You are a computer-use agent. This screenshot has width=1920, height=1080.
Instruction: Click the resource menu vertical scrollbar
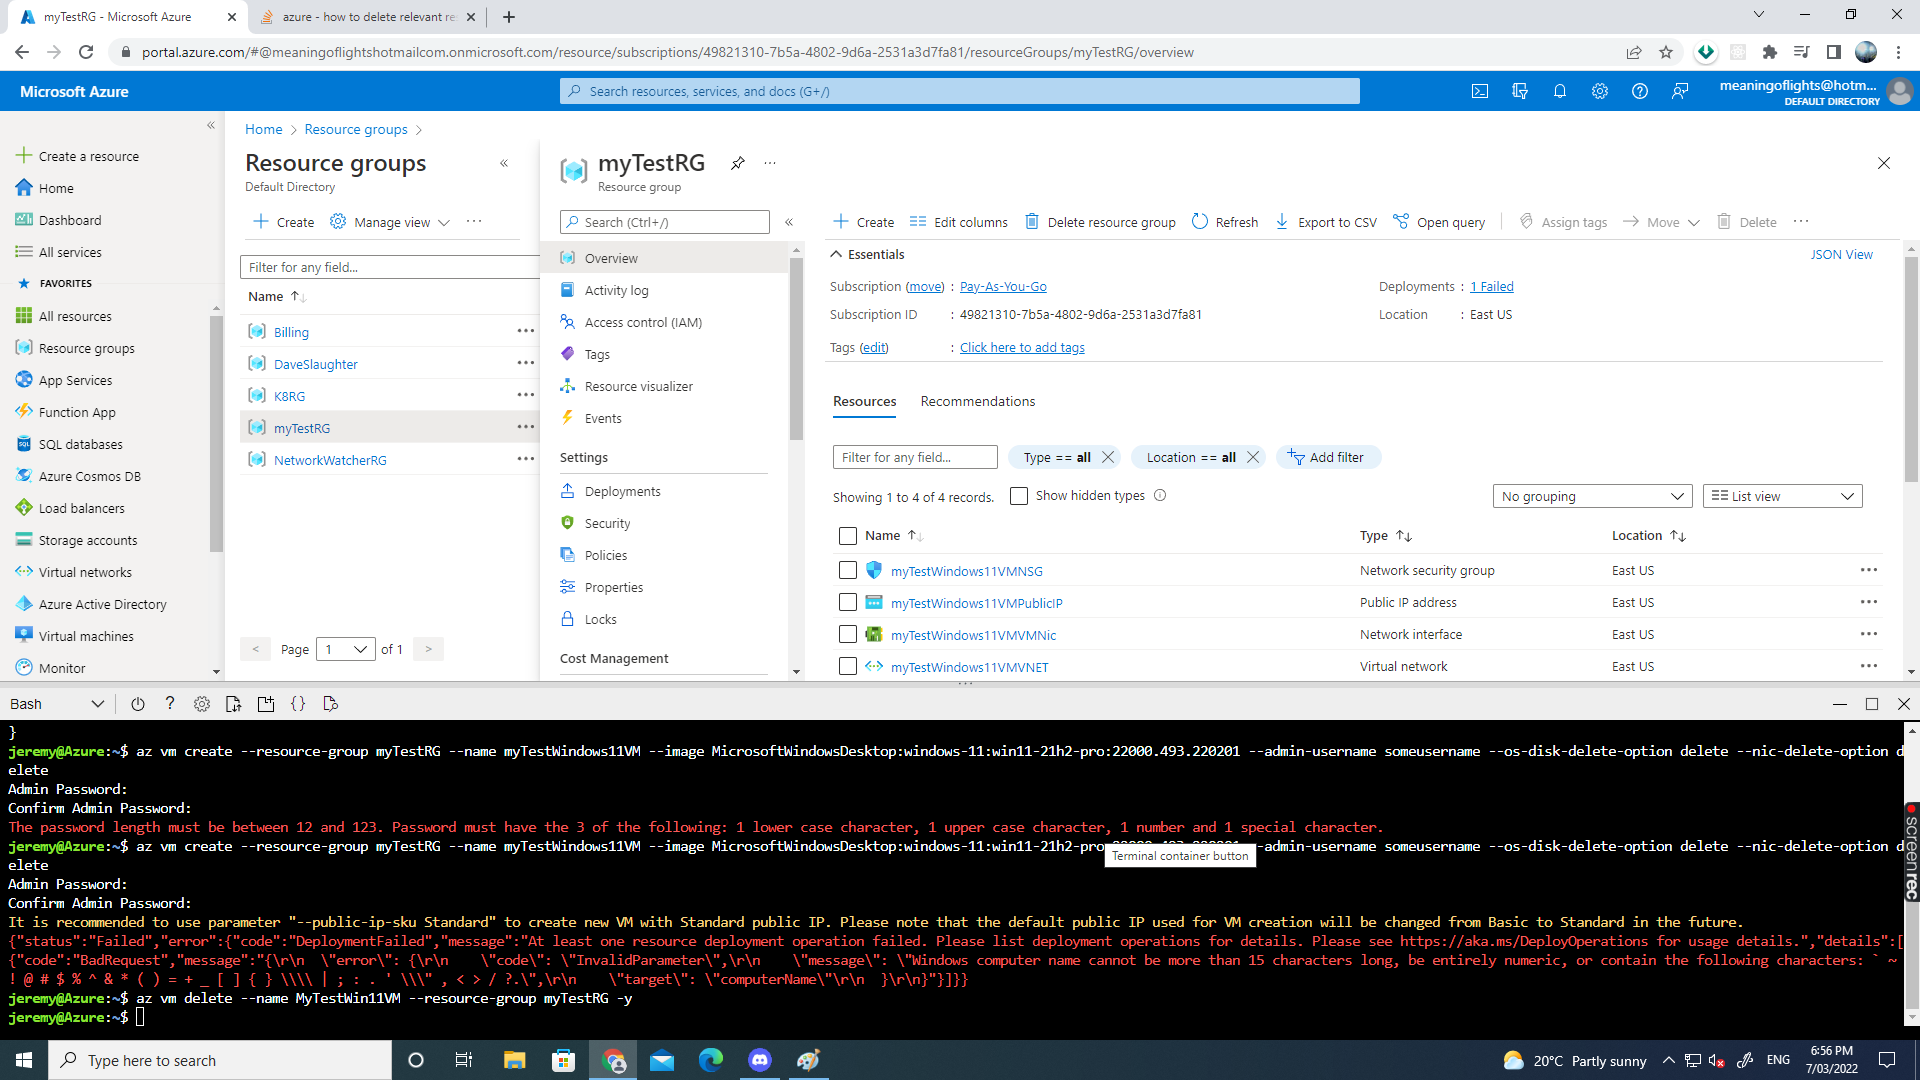(x=796, y=350)
